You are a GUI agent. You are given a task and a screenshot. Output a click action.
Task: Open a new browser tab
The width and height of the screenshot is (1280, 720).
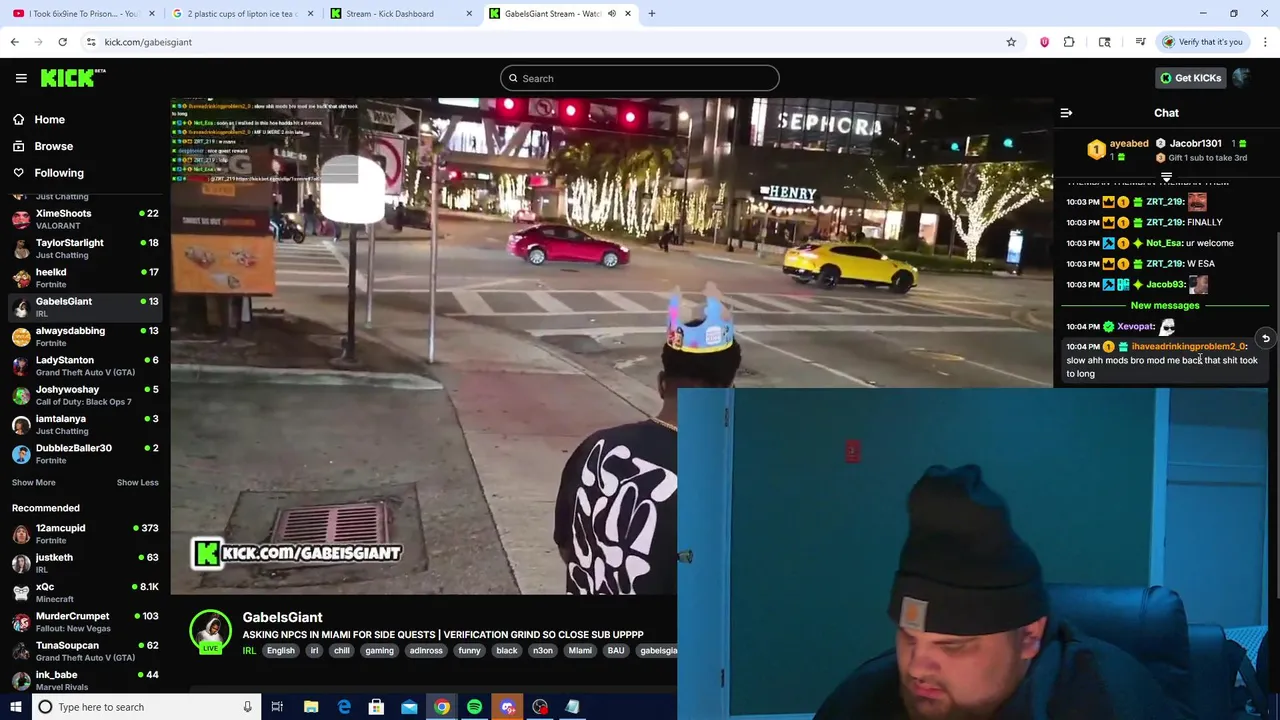click(x=651, y=14)
